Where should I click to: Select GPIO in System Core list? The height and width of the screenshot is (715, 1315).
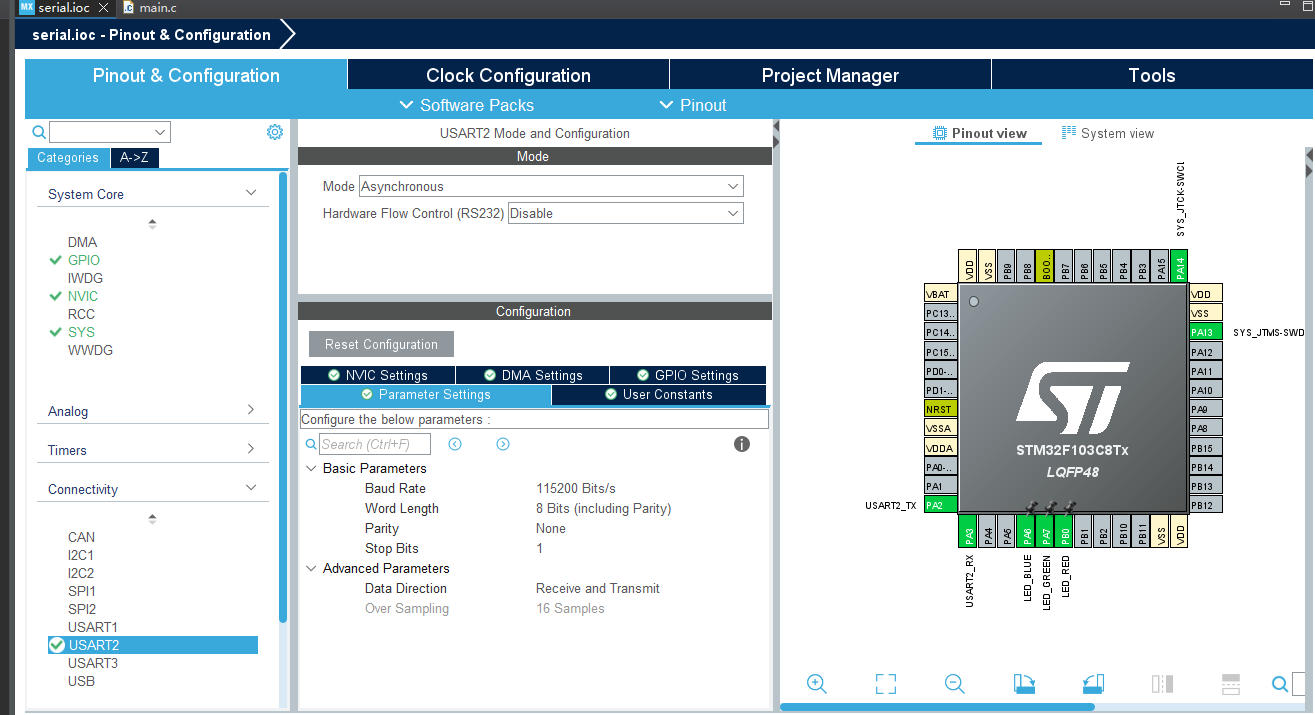(x=84, y=260)
